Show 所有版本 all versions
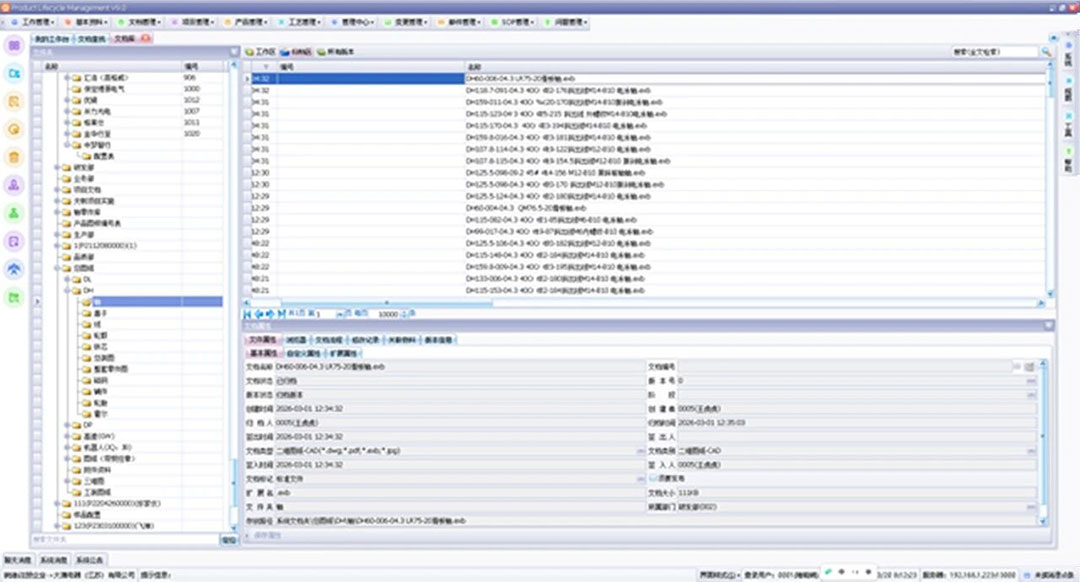This screenshot has width=1080, height=582. (335, 52)
